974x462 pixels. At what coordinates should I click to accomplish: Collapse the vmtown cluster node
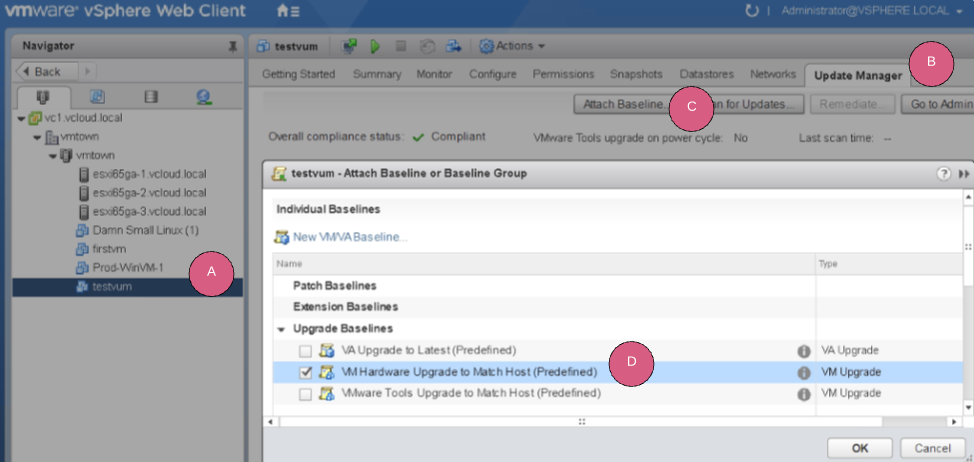point(53,155)
